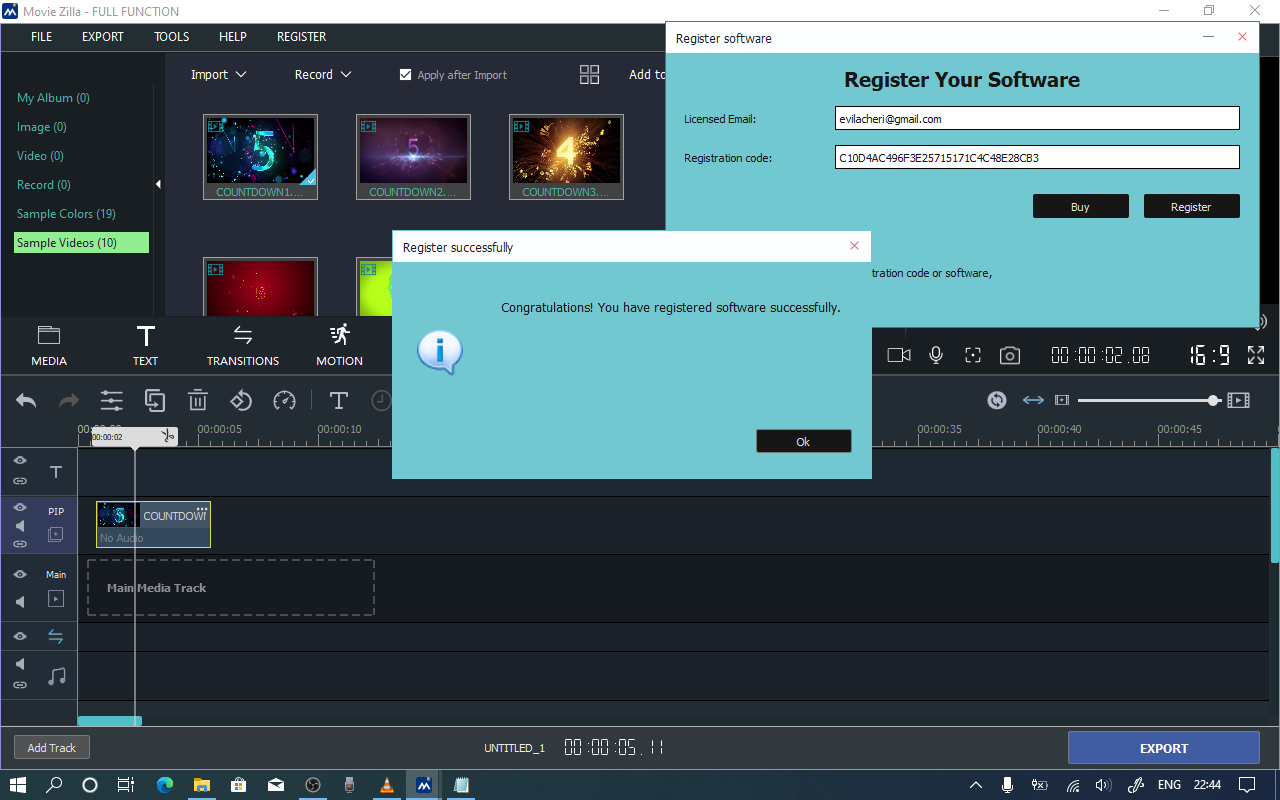Open the REGISTER menu
The image size is (1280, 800).
[302, 37]
